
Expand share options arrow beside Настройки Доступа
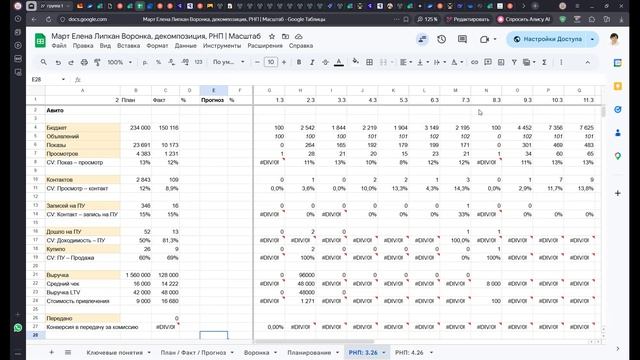[592, 39]
